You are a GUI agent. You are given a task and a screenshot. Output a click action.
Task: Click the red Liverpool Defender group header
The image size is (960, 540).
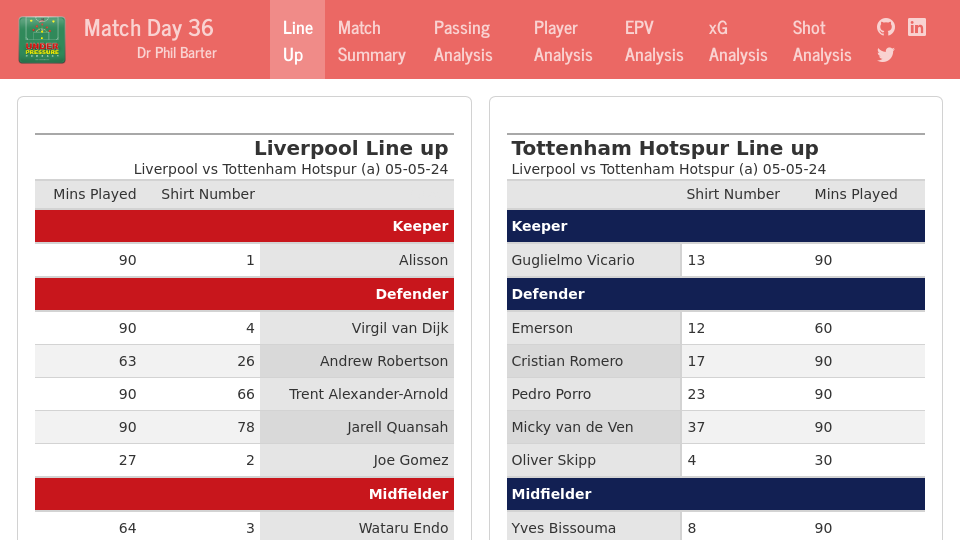[x=244, y=294]
